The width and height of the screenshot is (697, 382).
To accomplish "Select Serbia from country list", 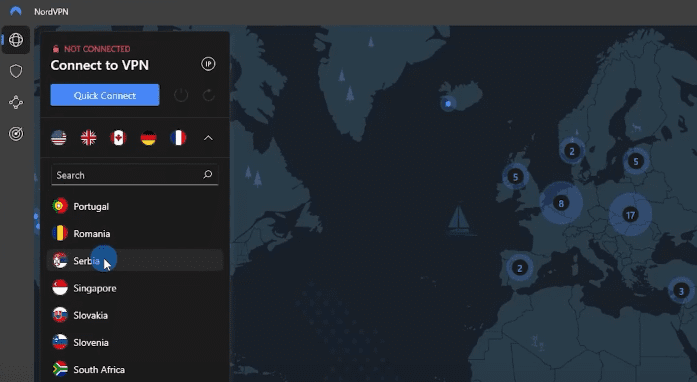I will tap(135, 261).
